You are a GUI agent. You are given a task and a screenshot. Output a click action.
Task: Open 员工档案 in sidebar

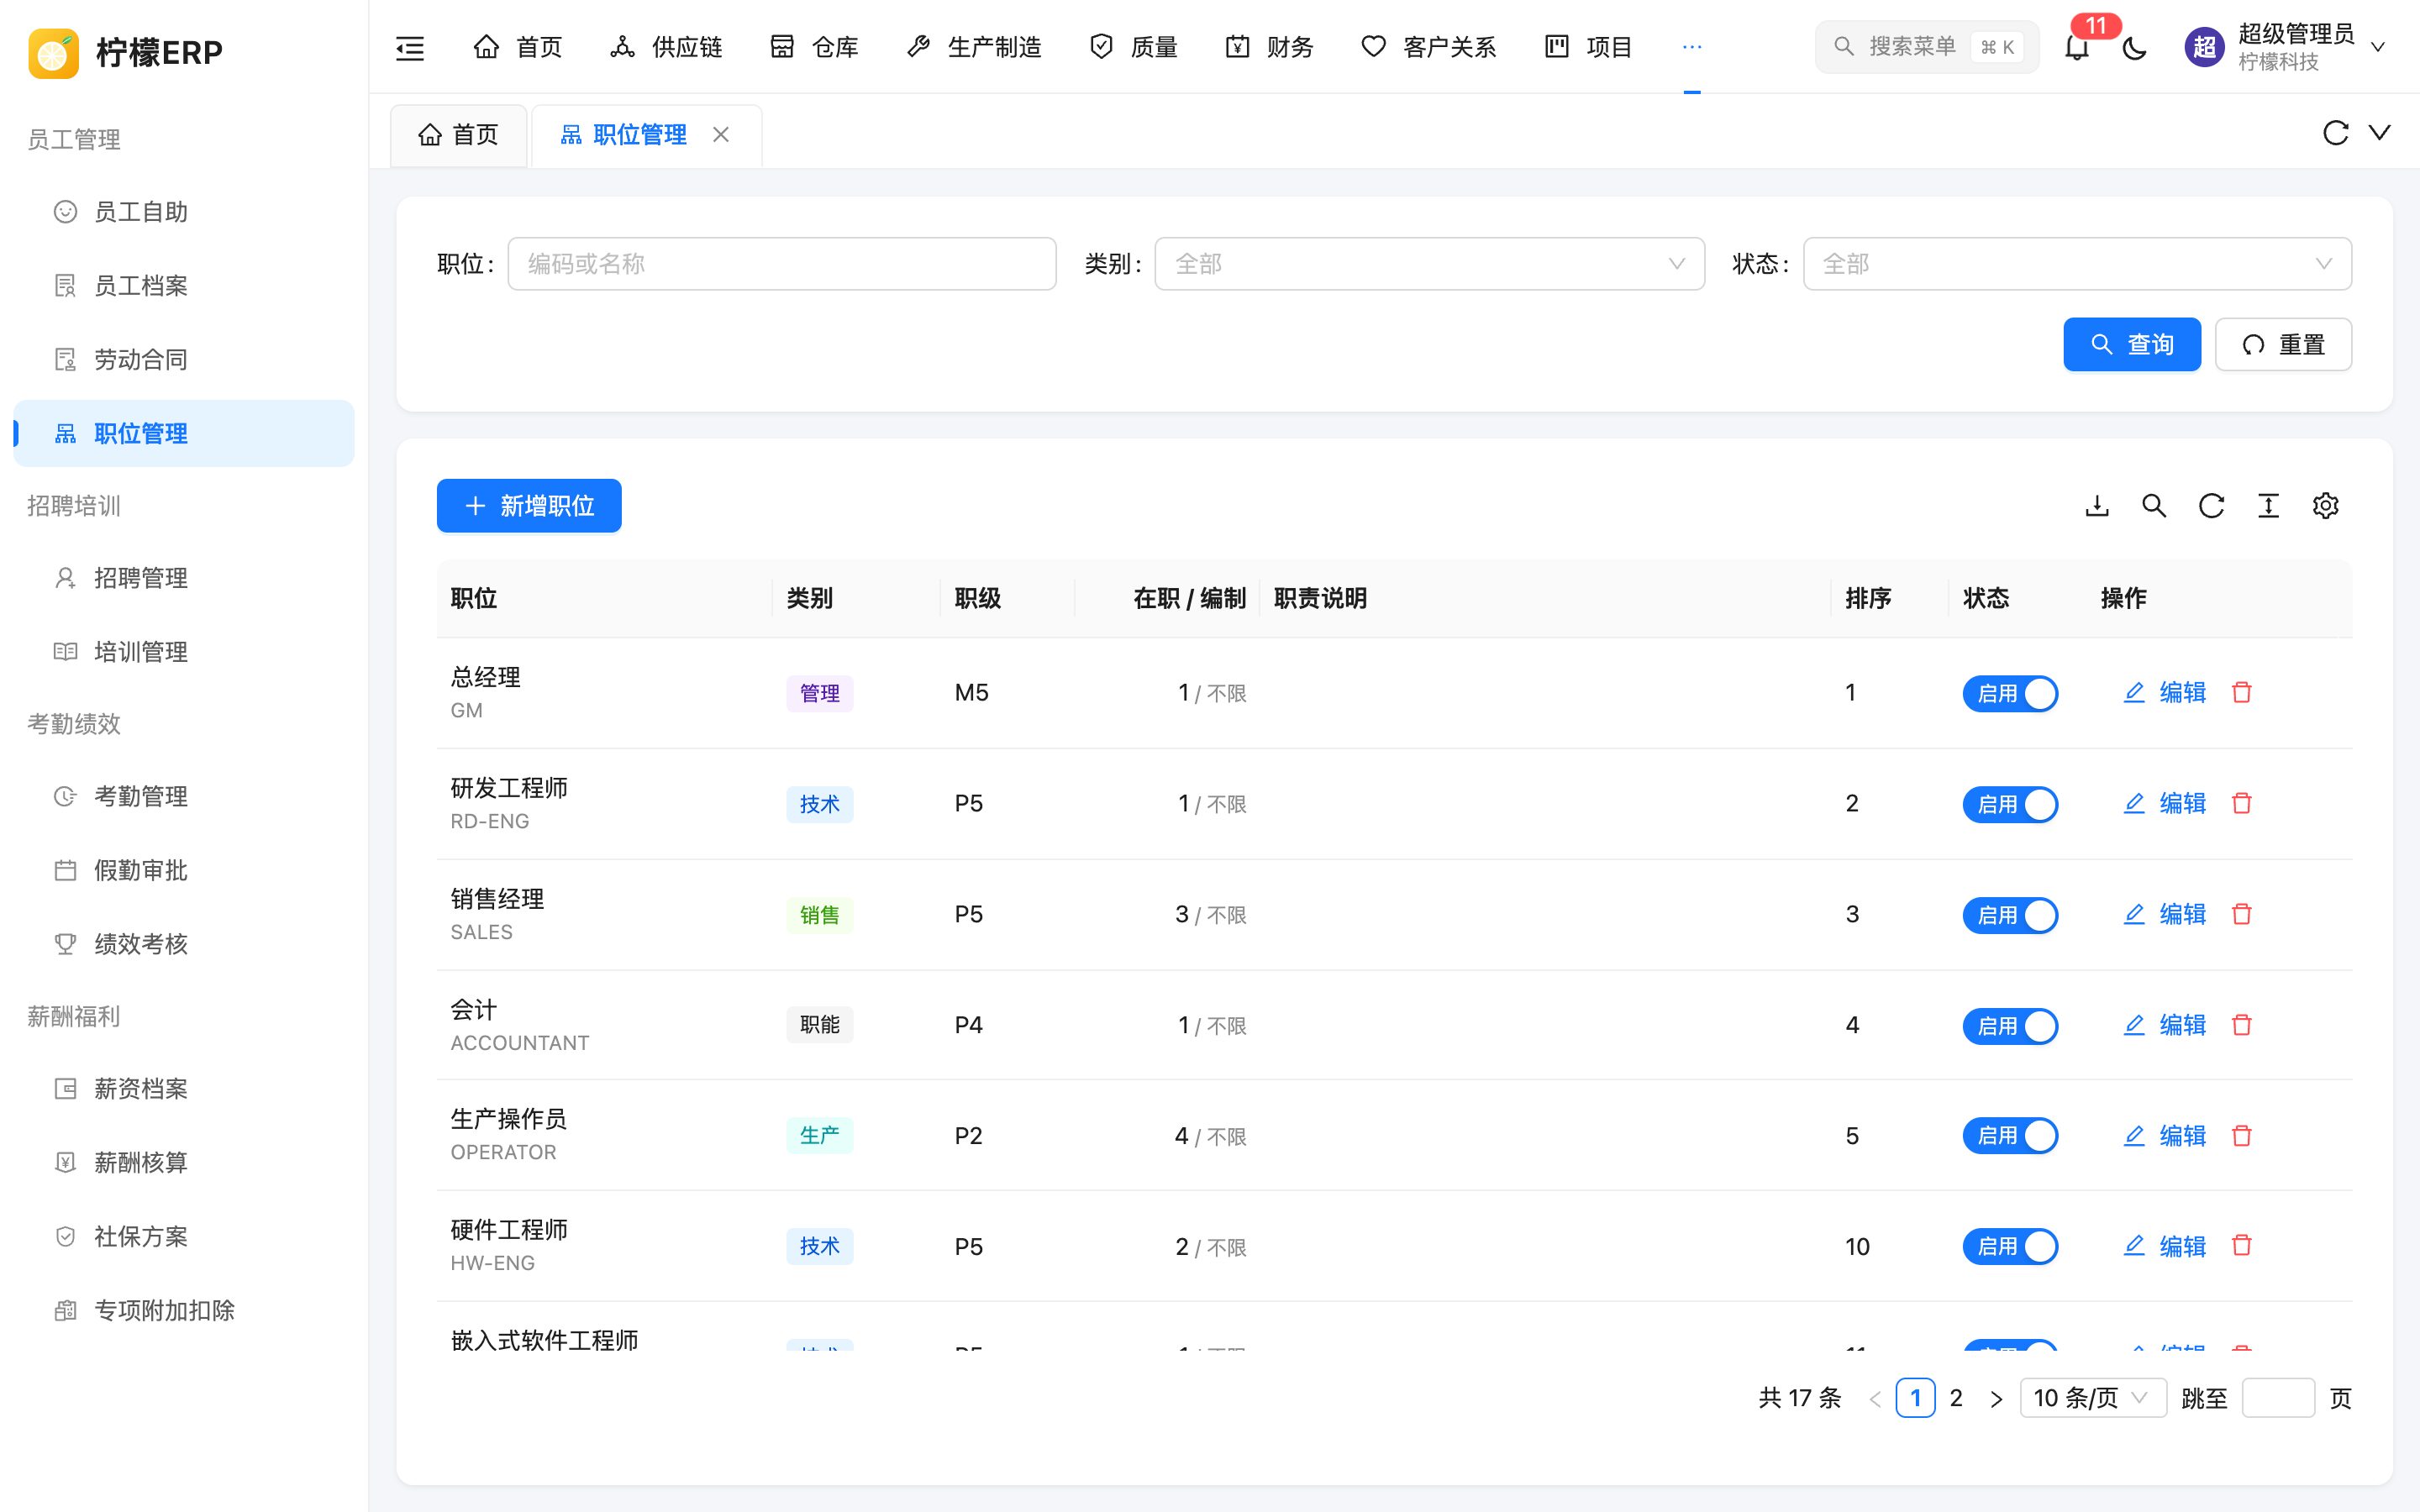coord(184,286)
